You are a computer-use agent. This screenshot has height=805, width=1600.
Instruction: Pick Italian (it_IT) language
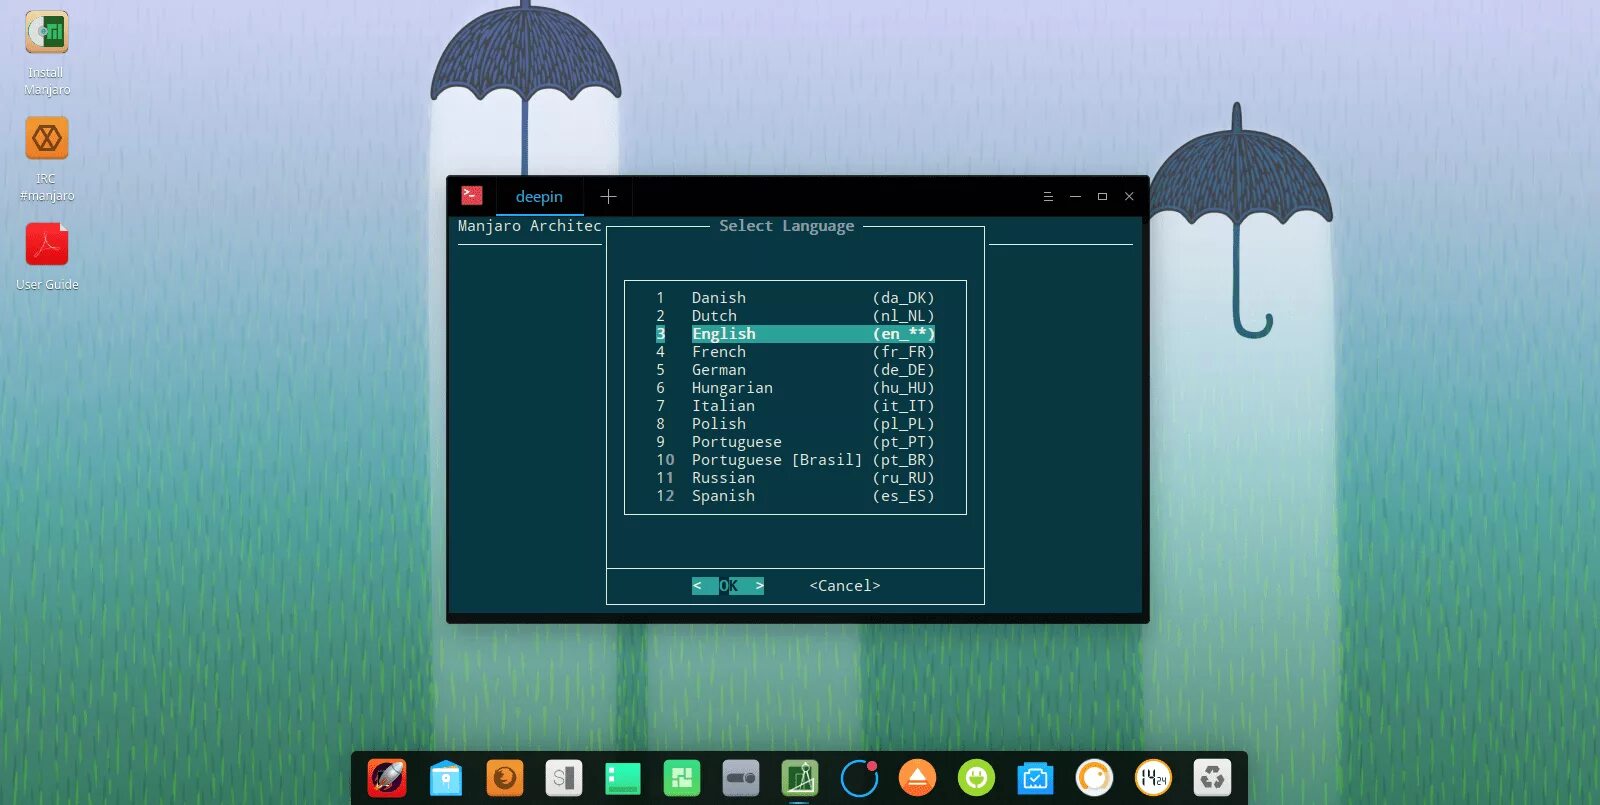point(795,406)
